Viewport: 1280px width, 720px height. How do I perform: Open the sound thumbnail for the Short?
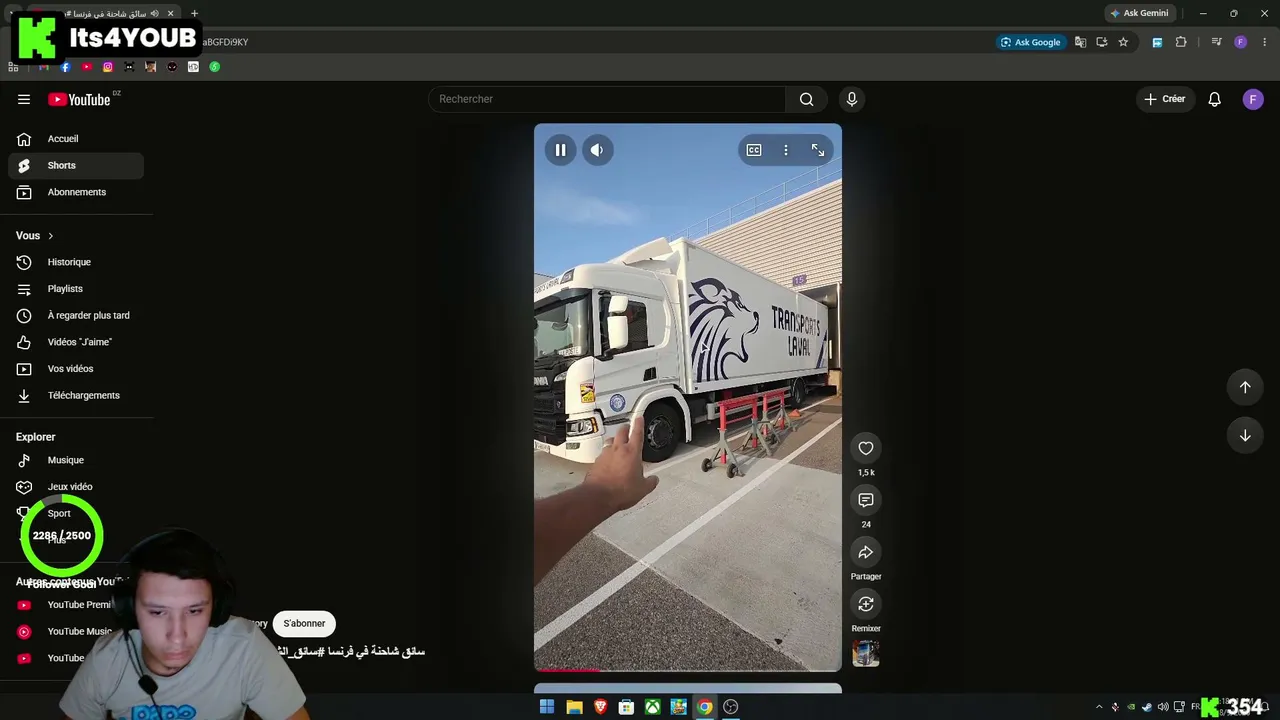[x=866, y=654]
